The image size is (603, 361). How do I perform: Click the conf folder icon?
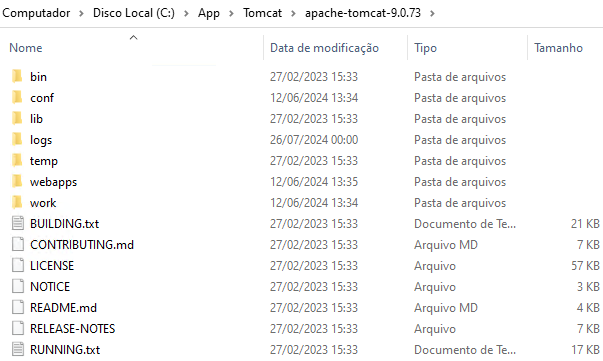coord(17,98)
